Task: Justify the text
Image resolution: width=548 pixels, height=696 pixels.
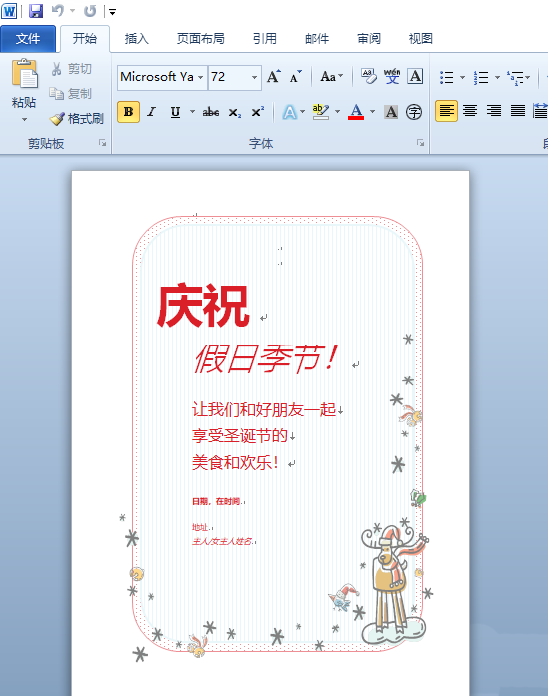Action: tap(517, 111)
